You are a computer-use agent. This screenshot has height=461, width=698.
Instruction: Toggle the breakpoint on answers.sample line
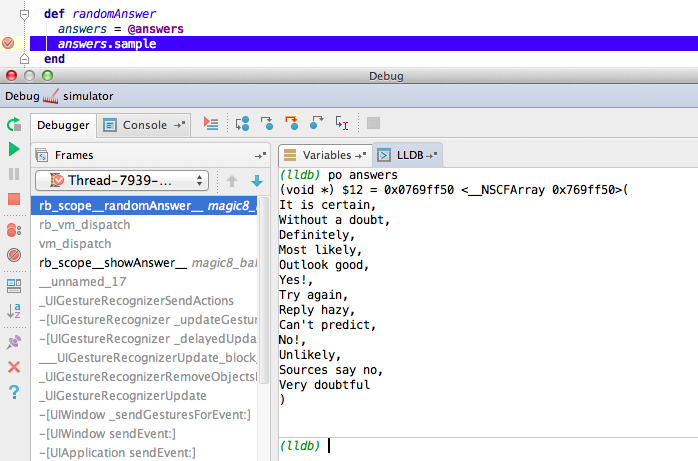8,44
